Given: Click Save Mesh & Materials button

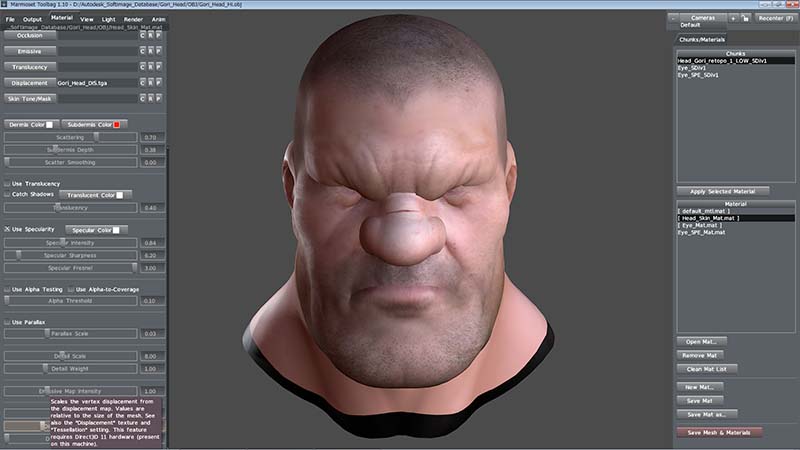Looking at the screenshot, I should tap(719, 432).
